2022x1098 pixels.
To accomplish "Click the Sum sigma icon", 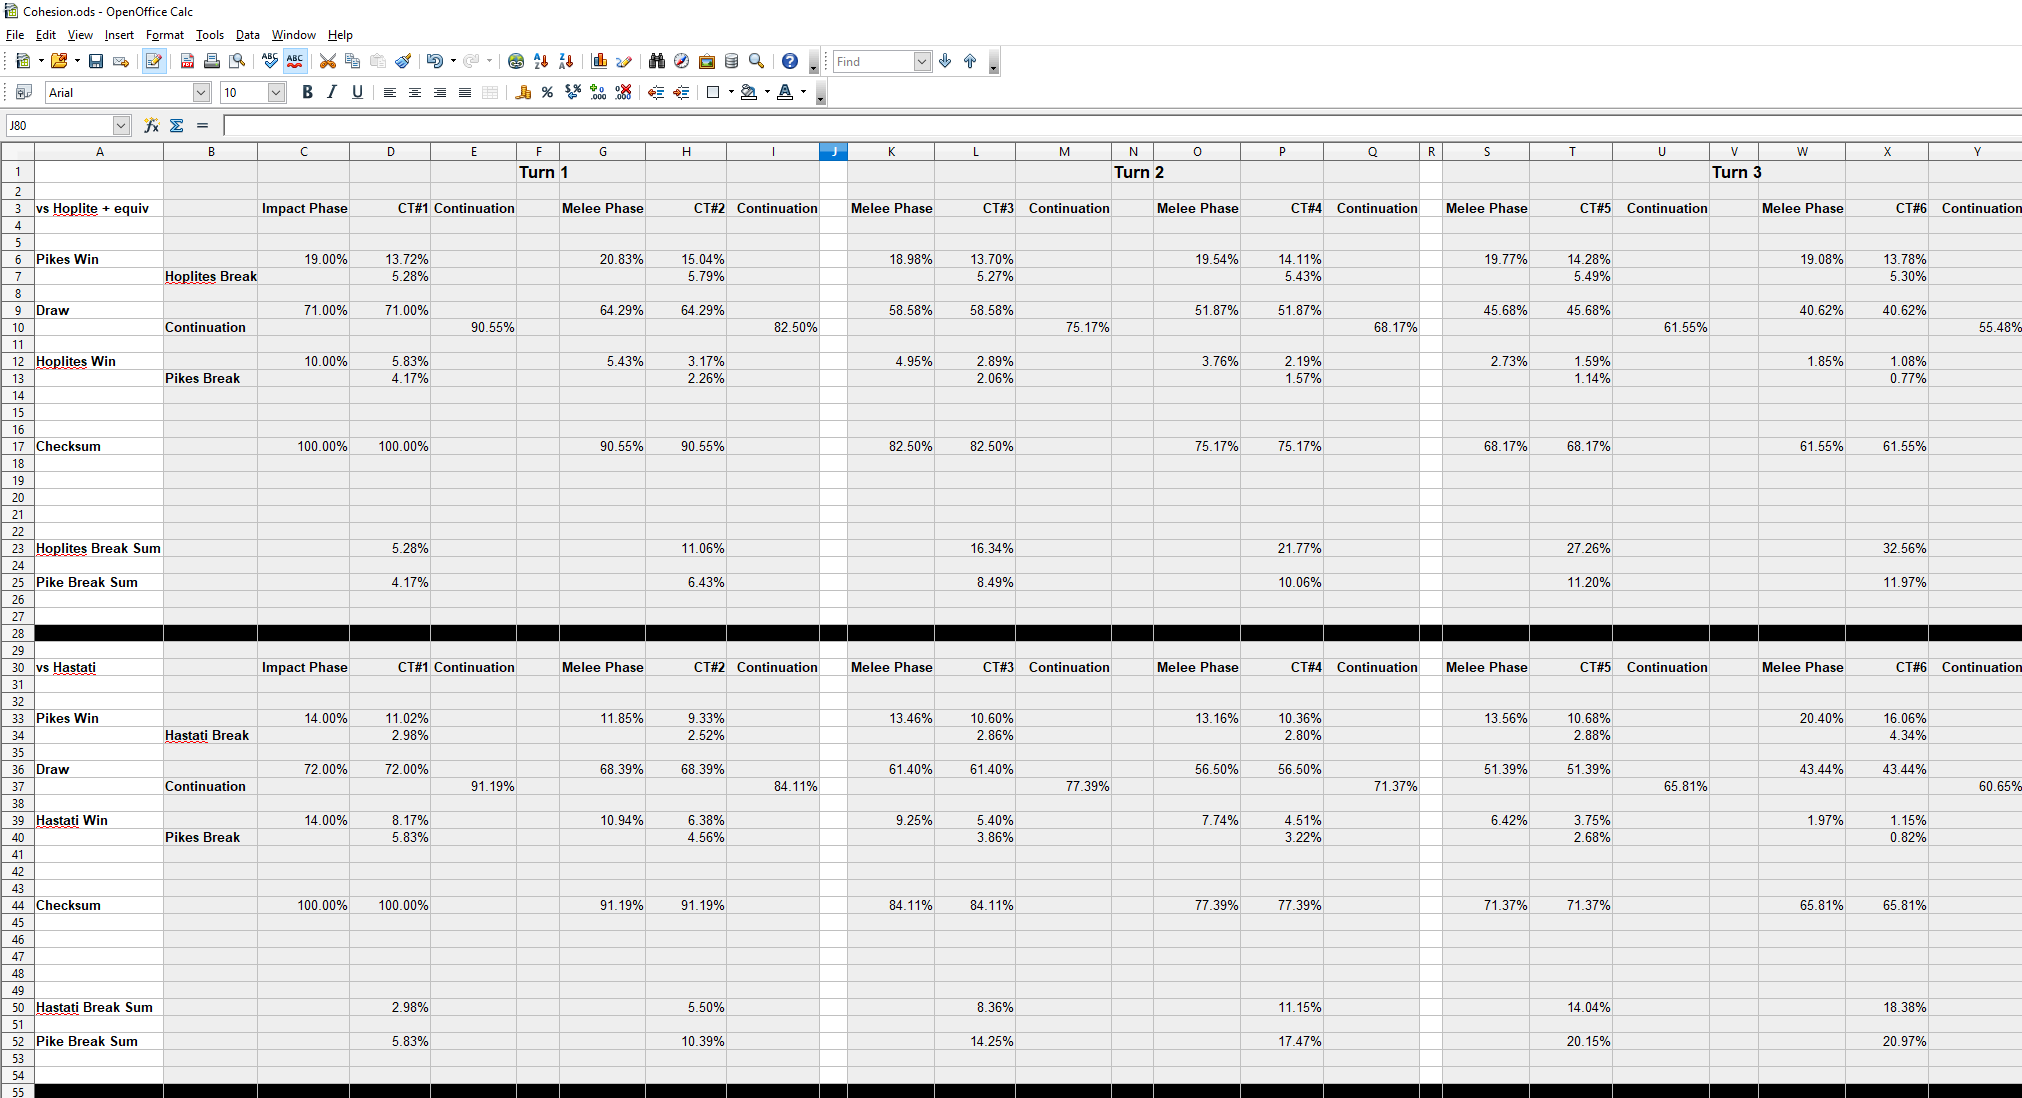I will 177,125.
